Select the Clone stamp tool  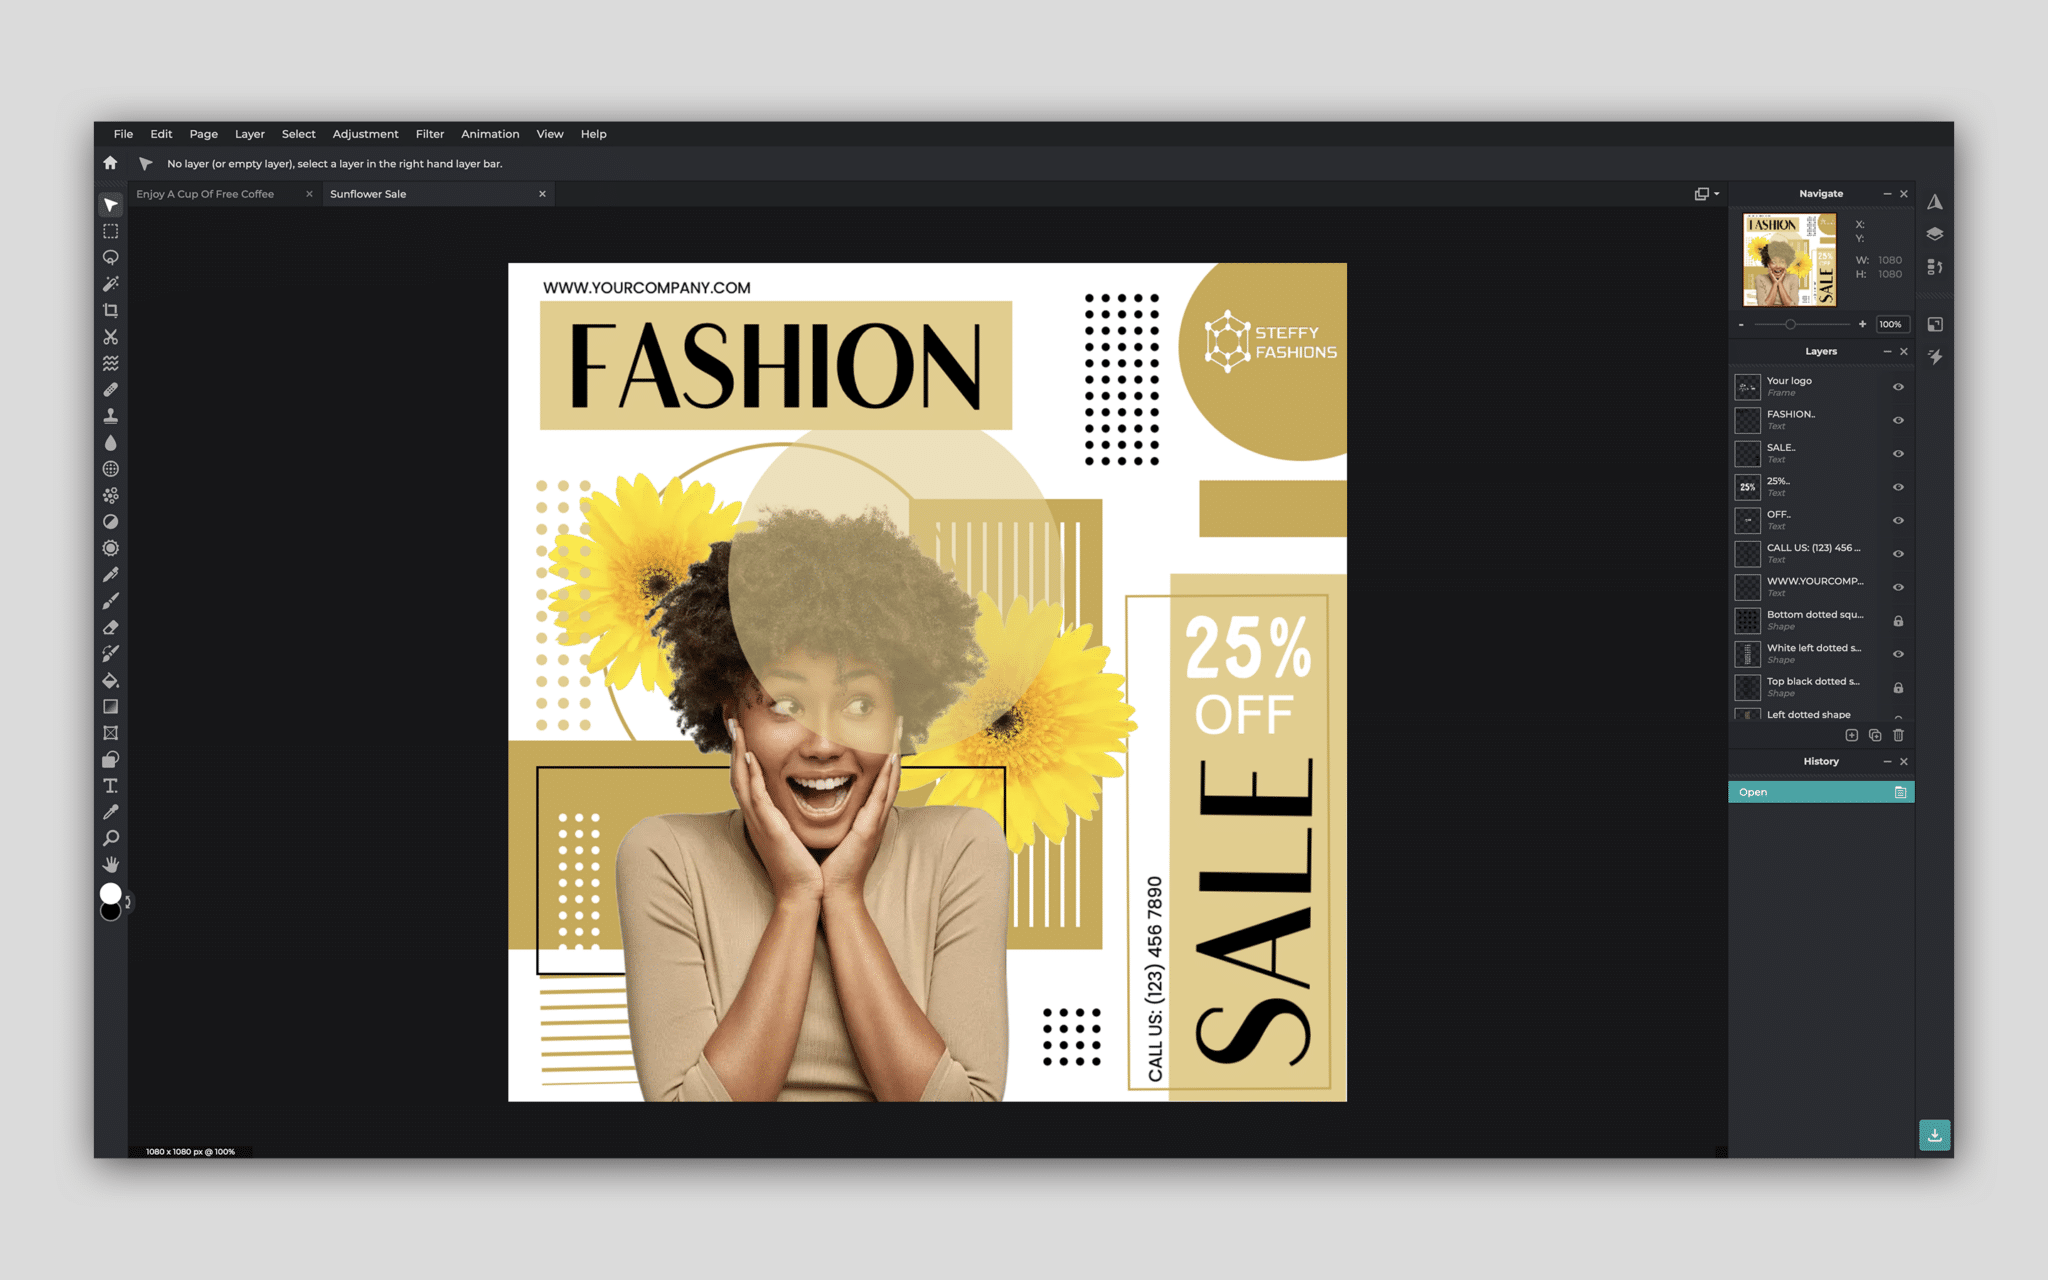111,416
